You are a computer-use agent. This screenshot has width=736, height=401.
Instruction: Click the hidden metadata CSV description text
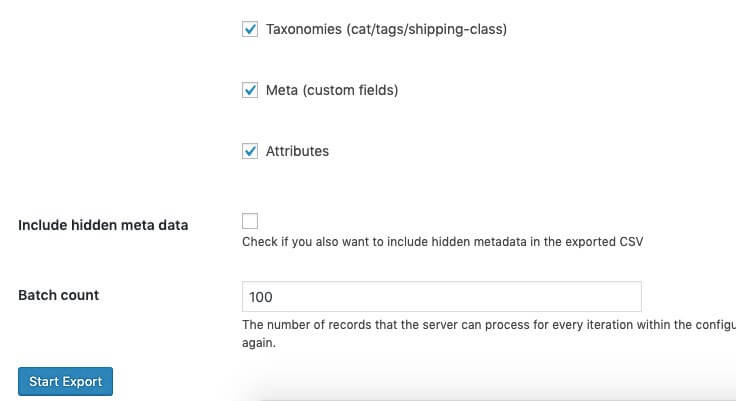coord(442,242)
